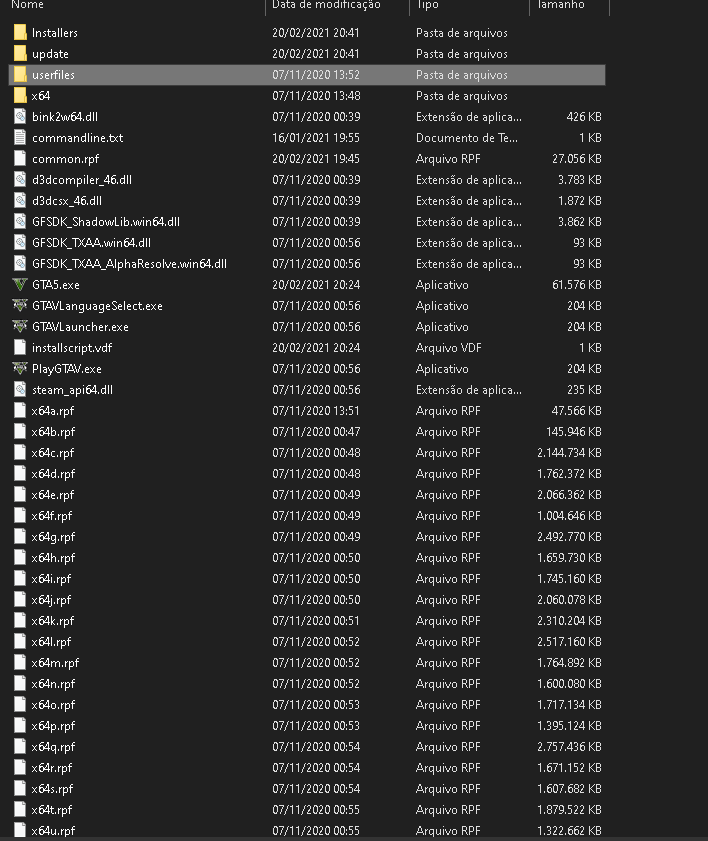The height and width of the screenshot is (841, 708).
Task: Select the GFSDK_ShadowLib.win64.dll entry
Action: pyautogui.click(x=106, y=222)
